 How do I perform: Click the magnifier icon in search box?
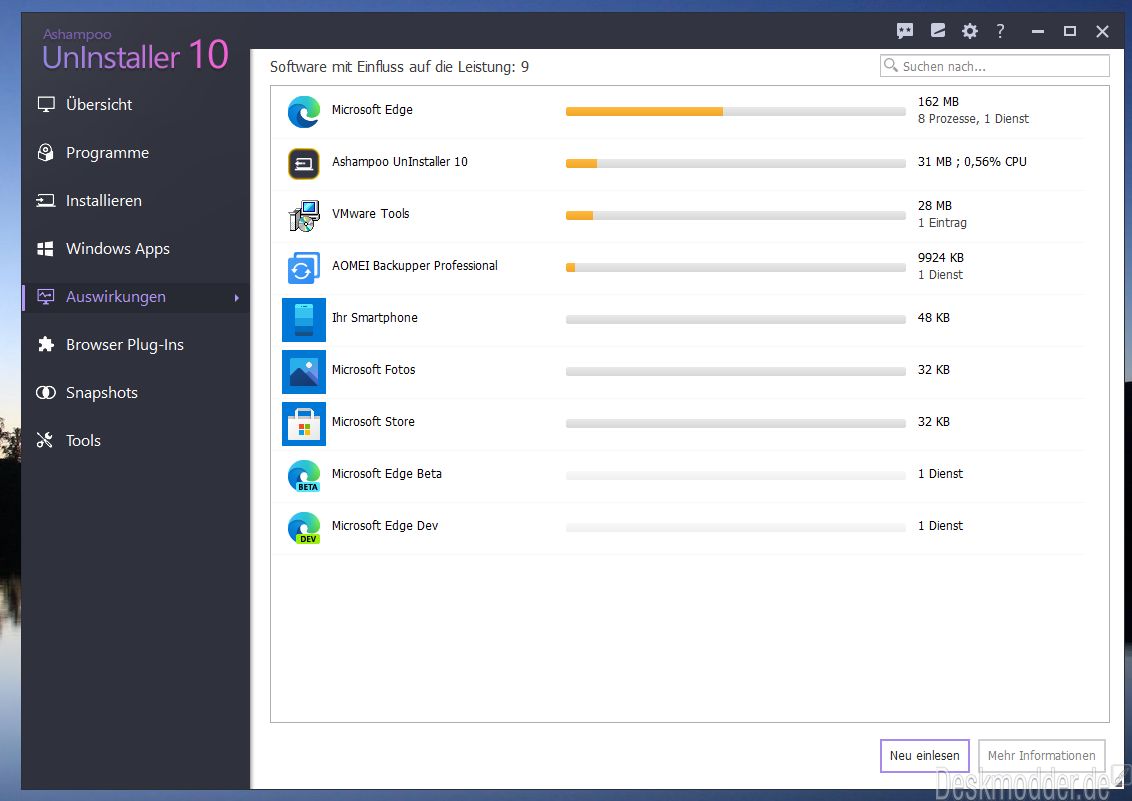click(891, 66)
